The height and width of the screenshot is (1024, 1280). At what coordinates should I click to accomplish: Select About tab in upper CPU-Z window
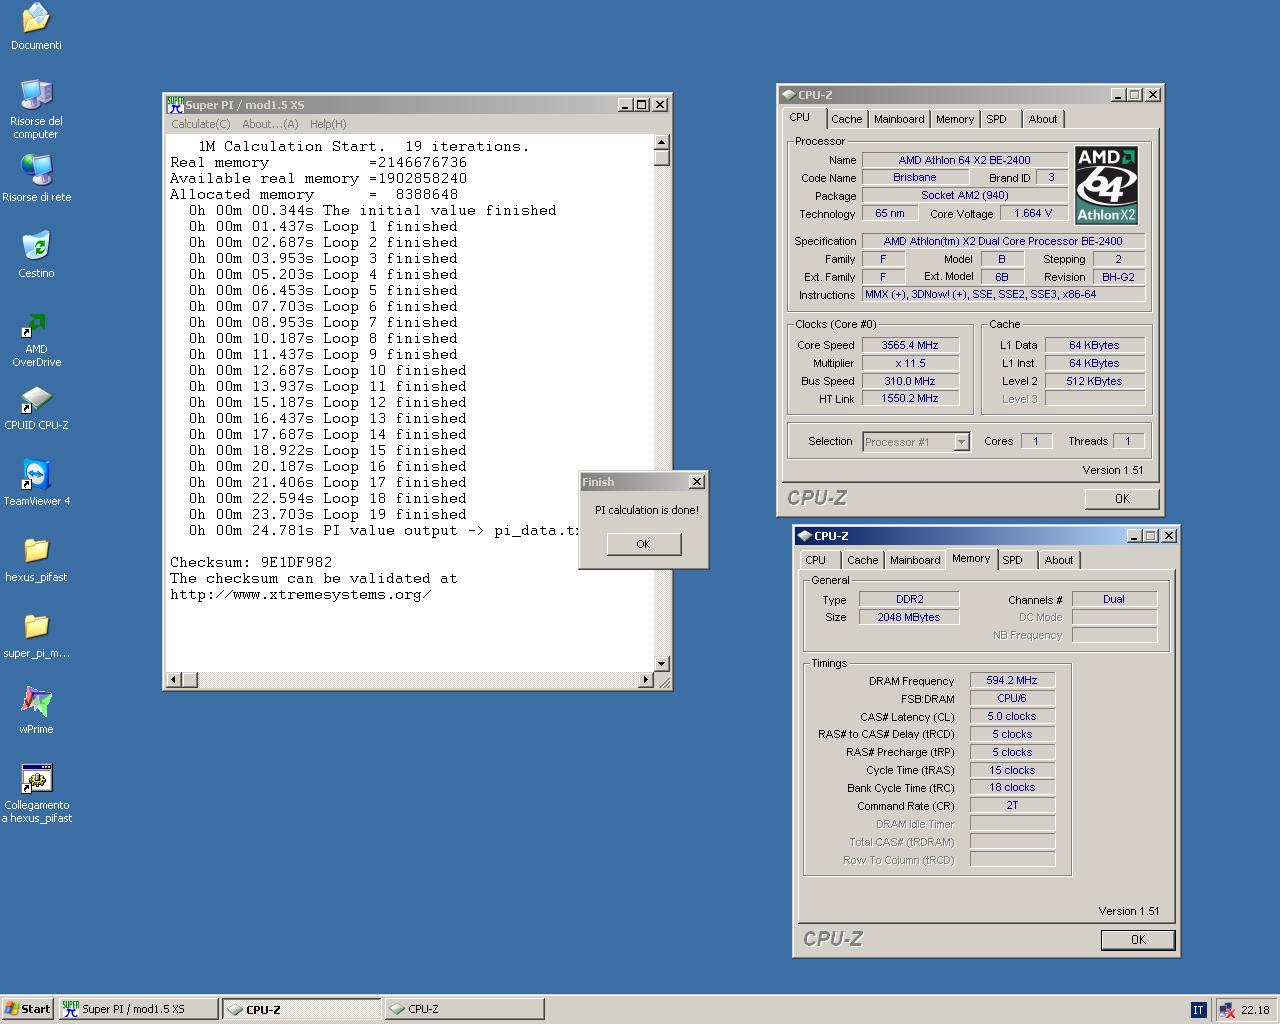point(1043,119)
